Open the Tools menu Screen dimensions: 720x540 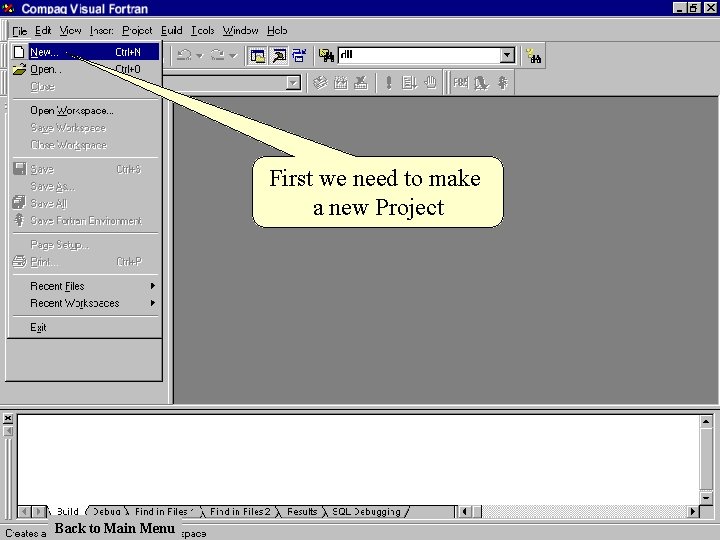click(202, 31)
